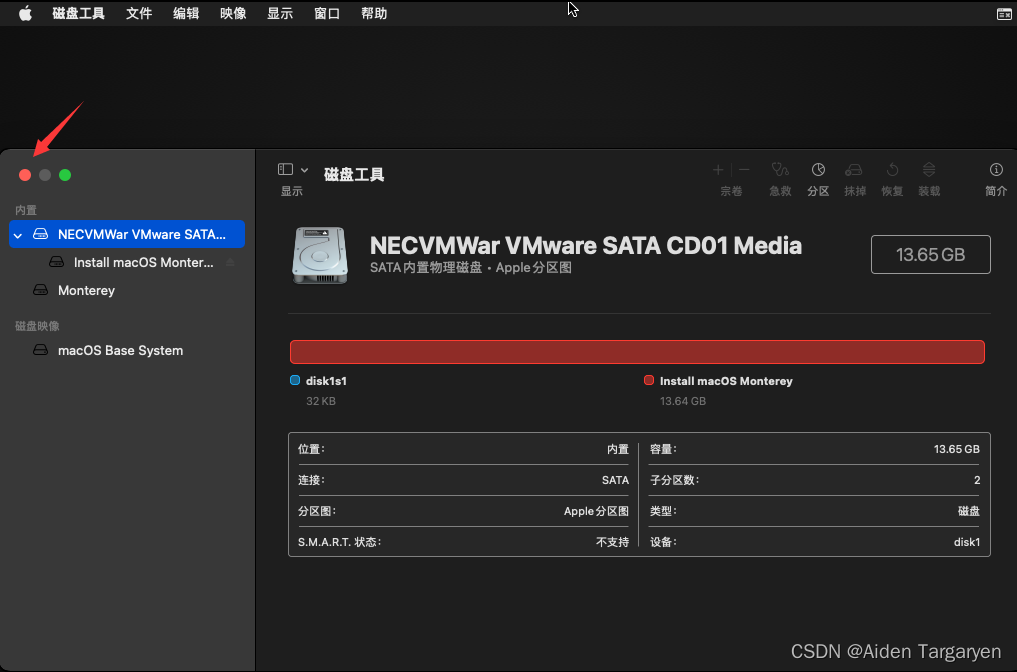Click the green full-screen window button
This screenshot has height=672, width=1017.
point(65,175)
